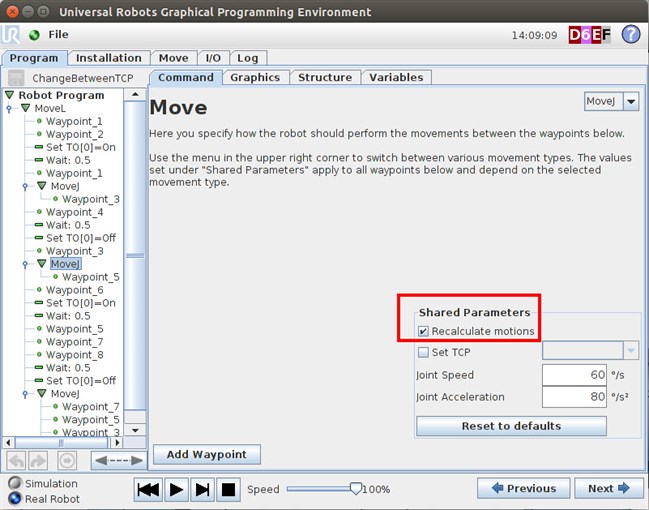This screenshot has width=649, height=510.
Task: Select Set TO[0]=On below Waypoint_2
Action: [x=81, y=147]
